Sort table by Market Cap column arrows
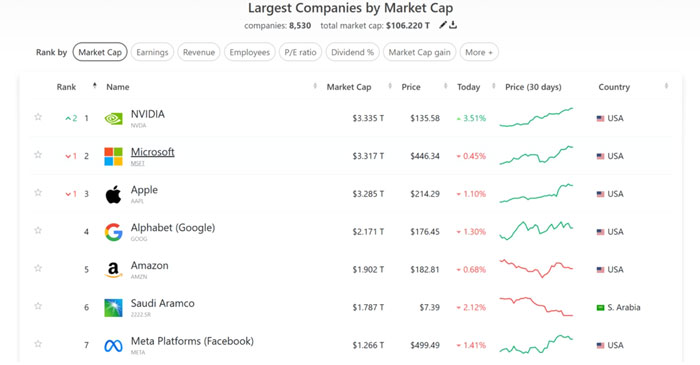 390,86
